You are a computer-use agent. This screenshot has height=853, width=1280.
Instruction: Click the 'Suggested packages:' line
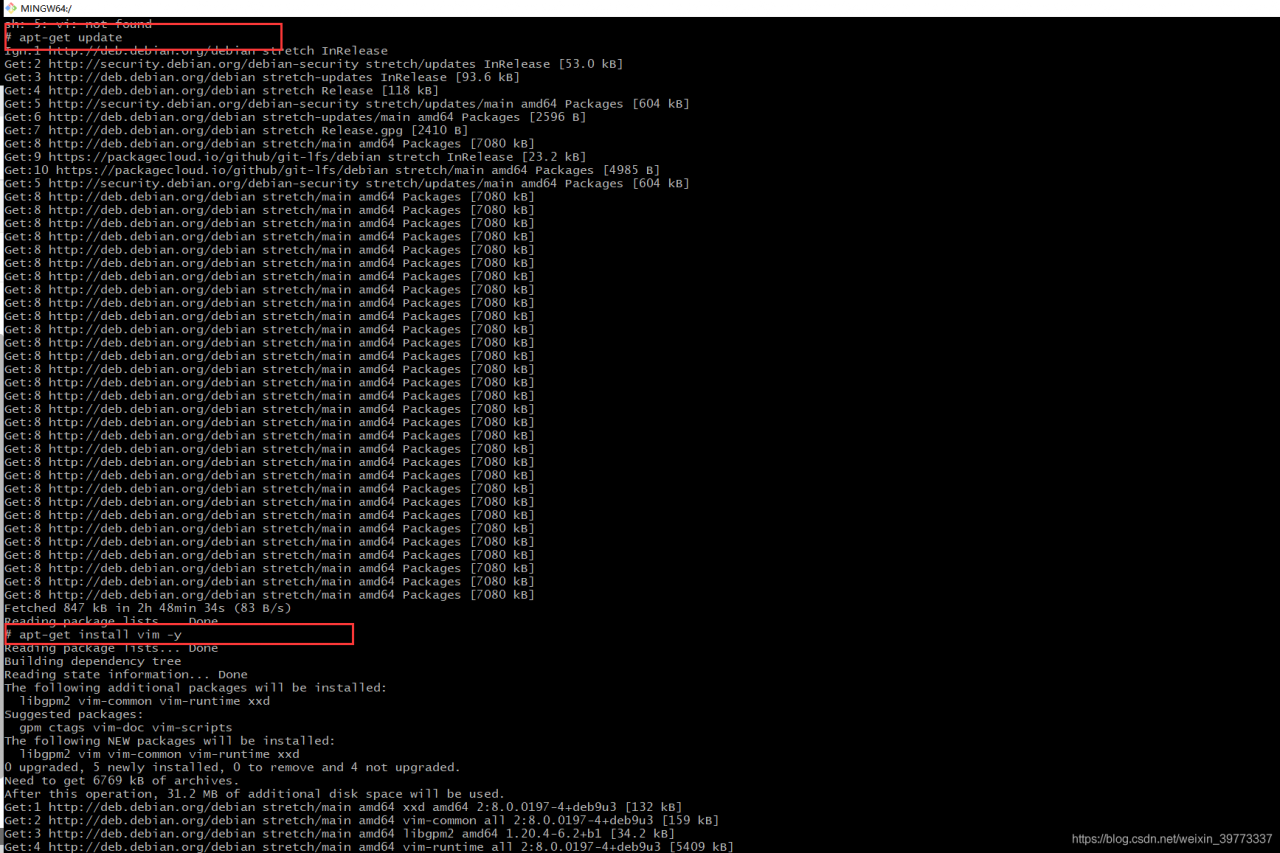coord(74,714)
